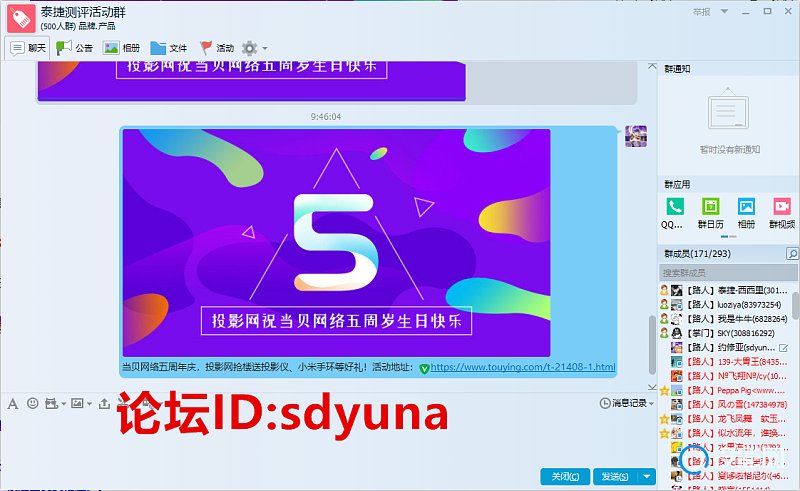Click the big number 5 anniversary image
800x491 pixels.
[336, 243]
